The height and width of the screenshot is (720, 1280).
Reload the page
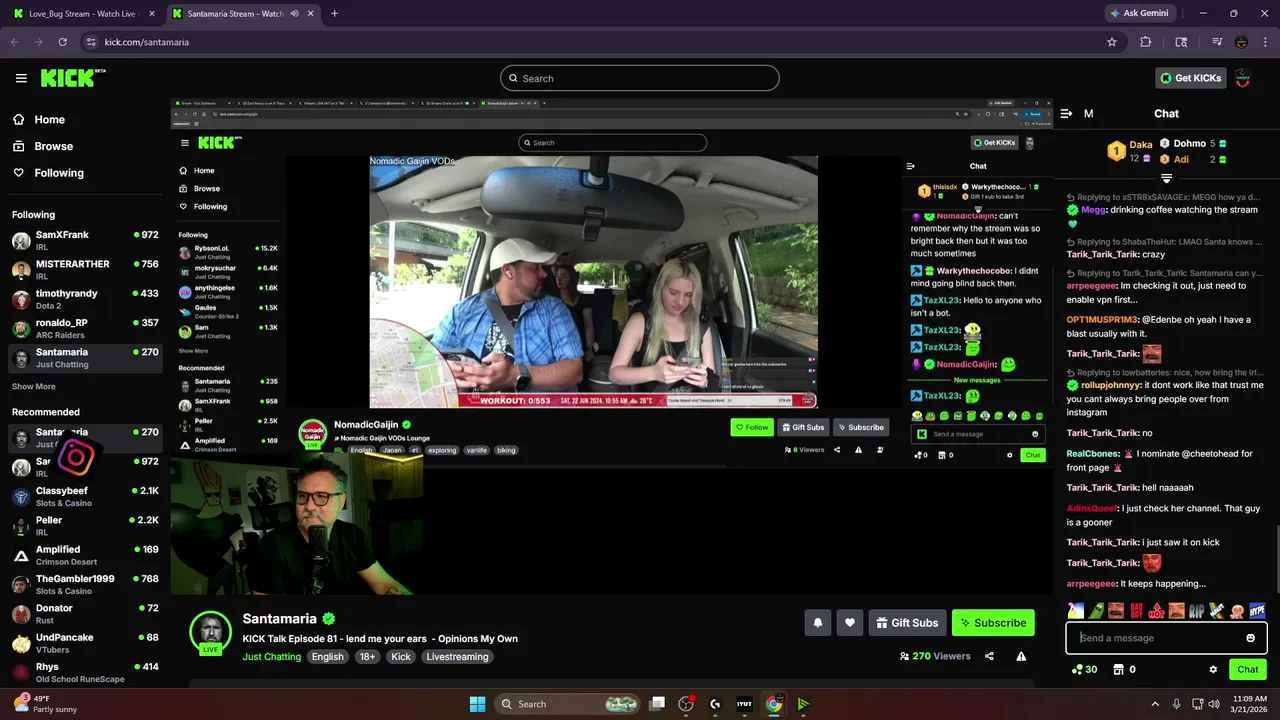click(62, 42)
